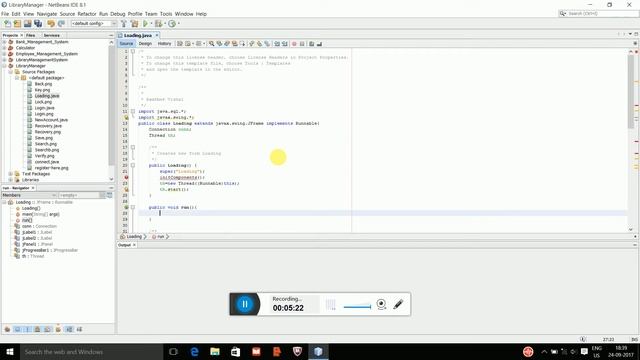Close the Loading.java editor tab

coord(157,36)
